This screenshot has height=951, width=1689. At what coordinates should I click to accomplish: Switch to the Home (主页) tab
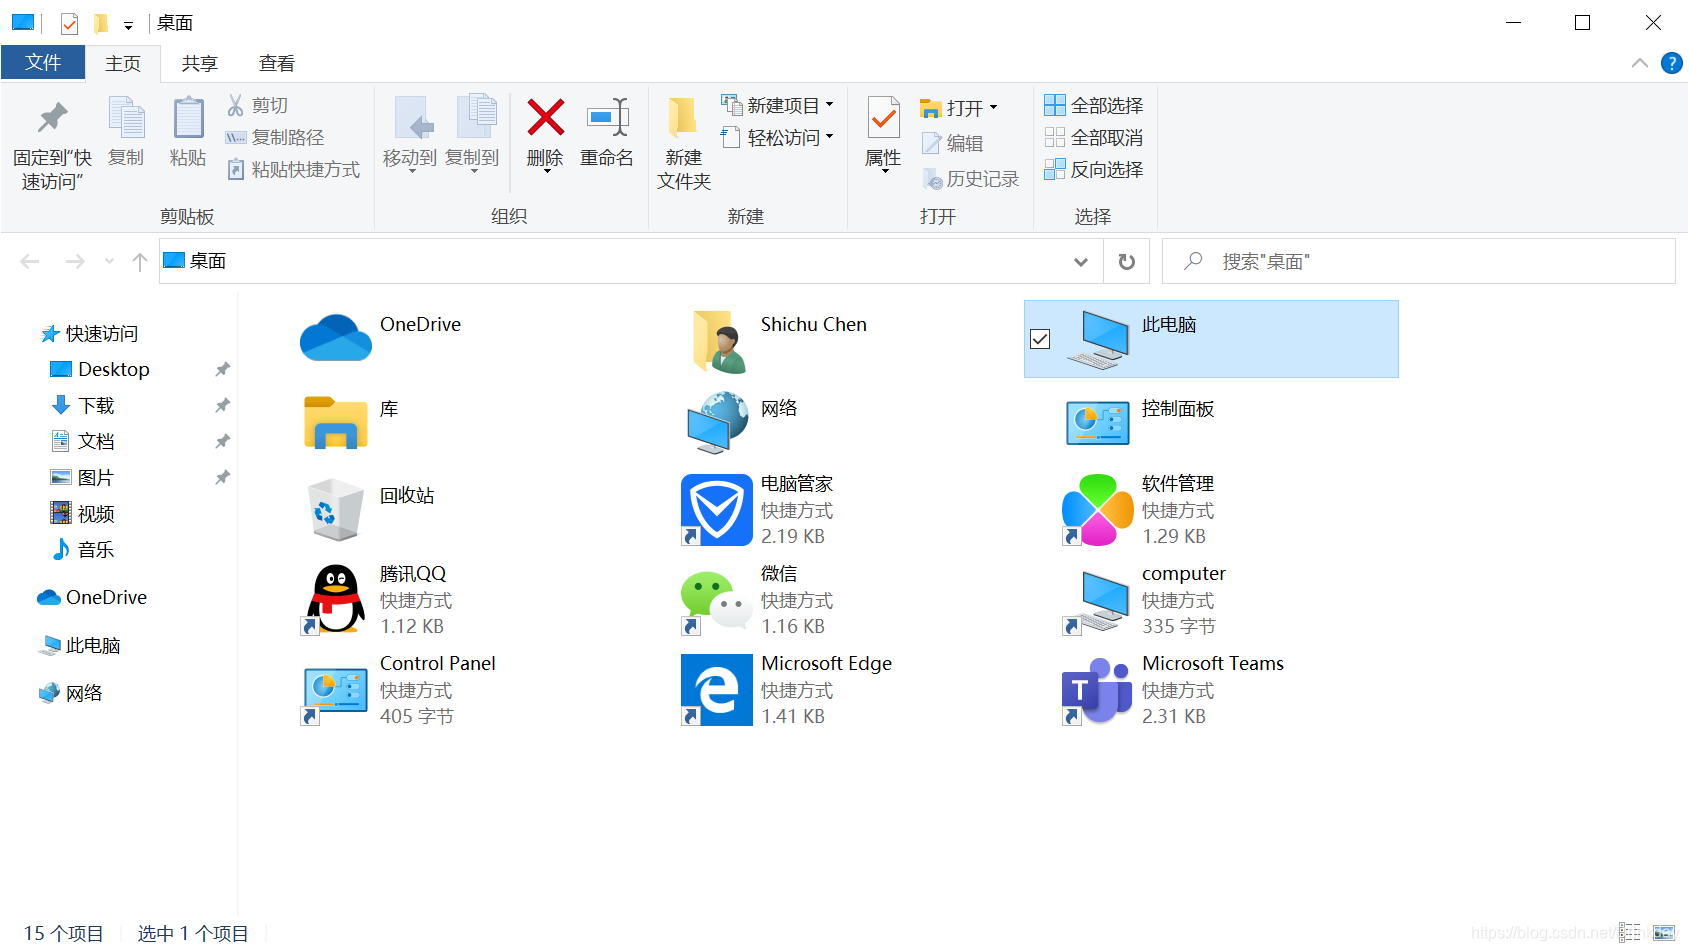[123, 63]
